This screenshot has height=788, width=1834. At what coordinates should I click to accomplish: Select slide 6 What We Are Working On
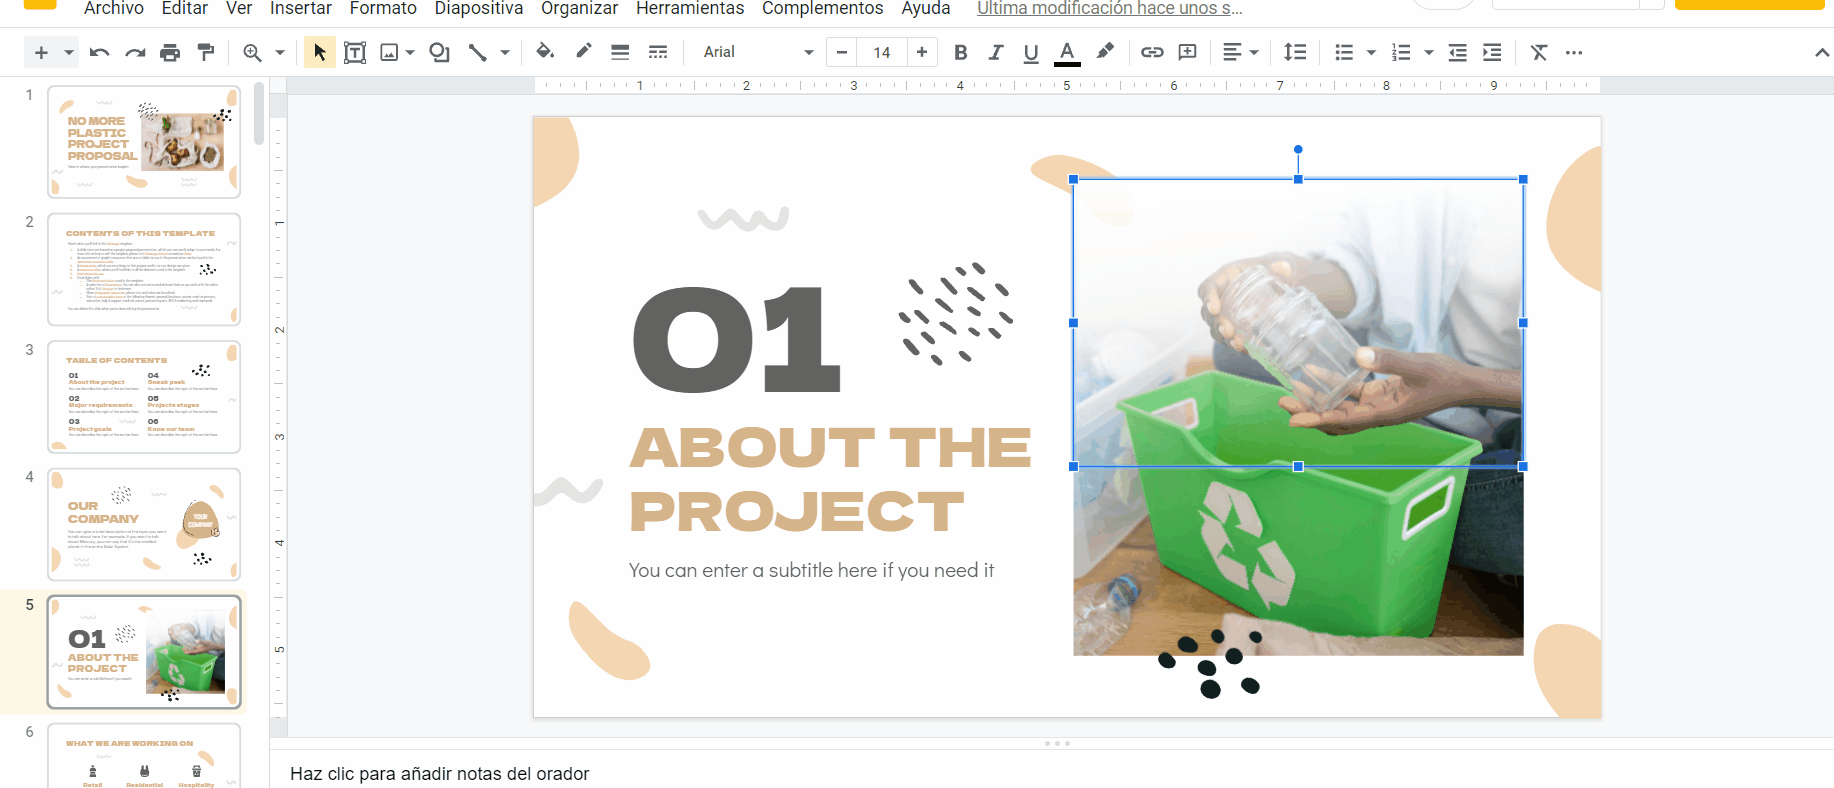(144, 756)
